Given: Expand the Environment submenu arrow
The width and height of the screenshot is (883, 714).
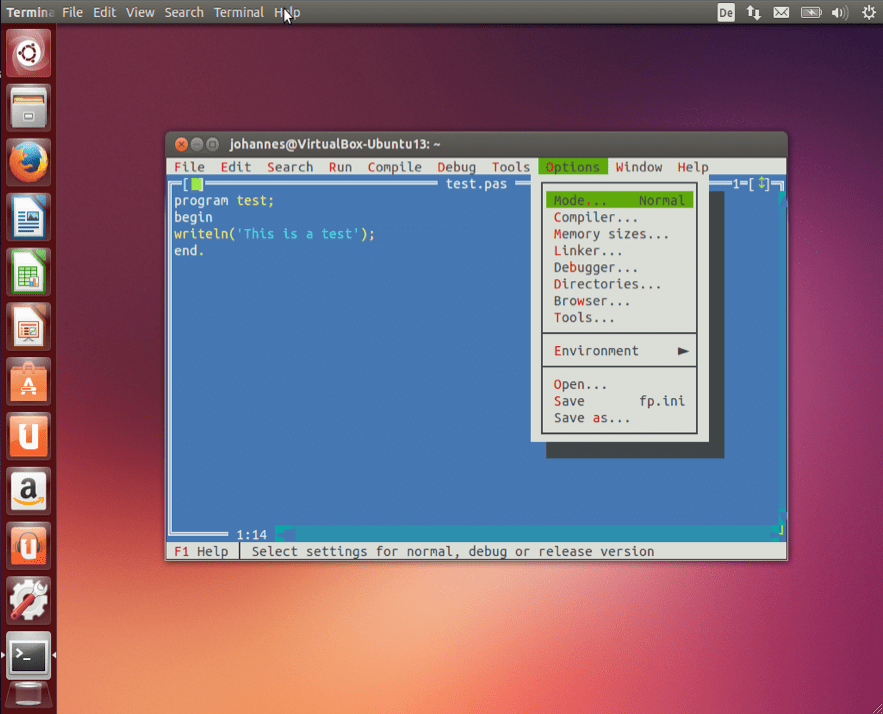Looking at the screenshot, I should (x=683, y=351).
